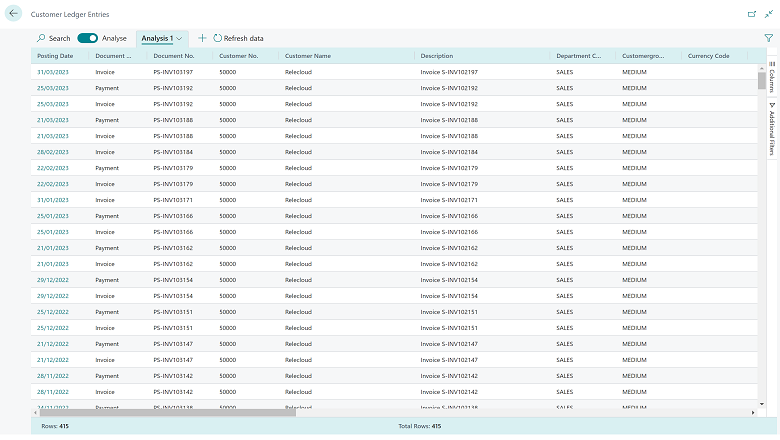Click the Document No. column header

[174, 56]
